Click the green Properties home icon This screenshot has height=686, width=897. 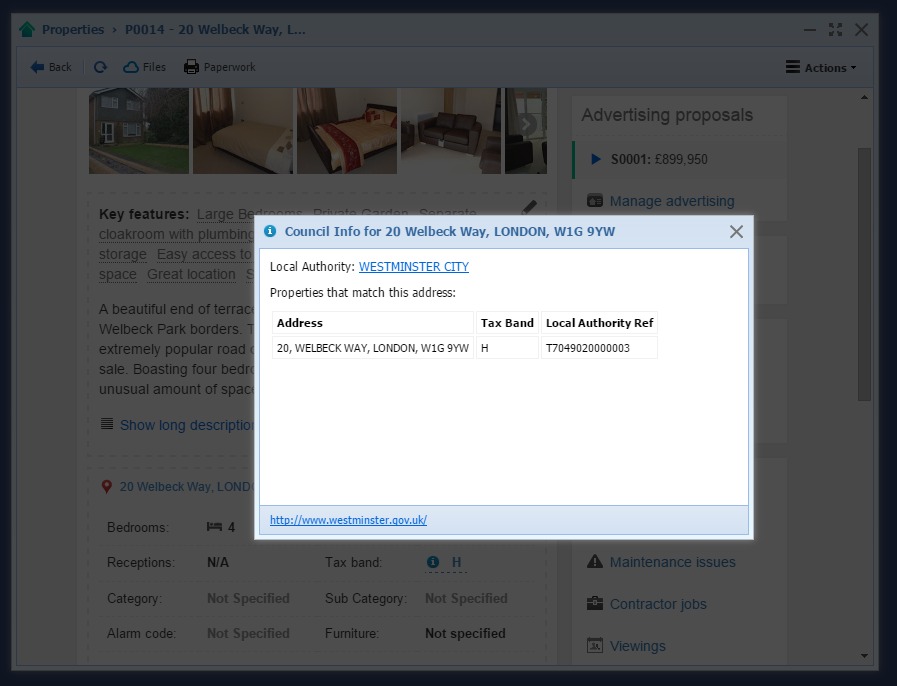[27, 30]
